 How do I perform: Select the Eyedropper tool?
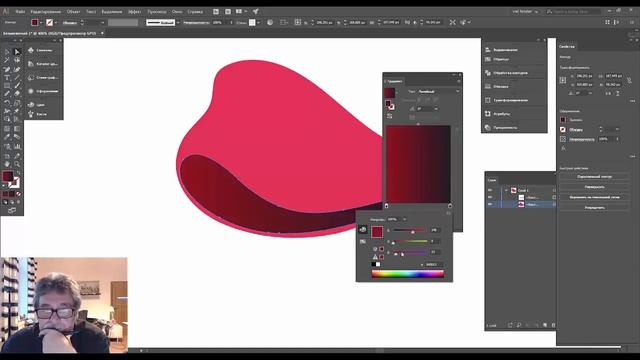7,137
